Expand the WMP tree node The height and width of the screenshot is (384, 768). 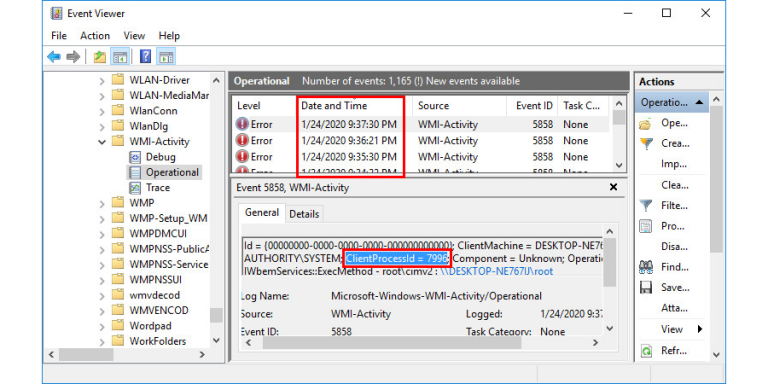[102, 203]
